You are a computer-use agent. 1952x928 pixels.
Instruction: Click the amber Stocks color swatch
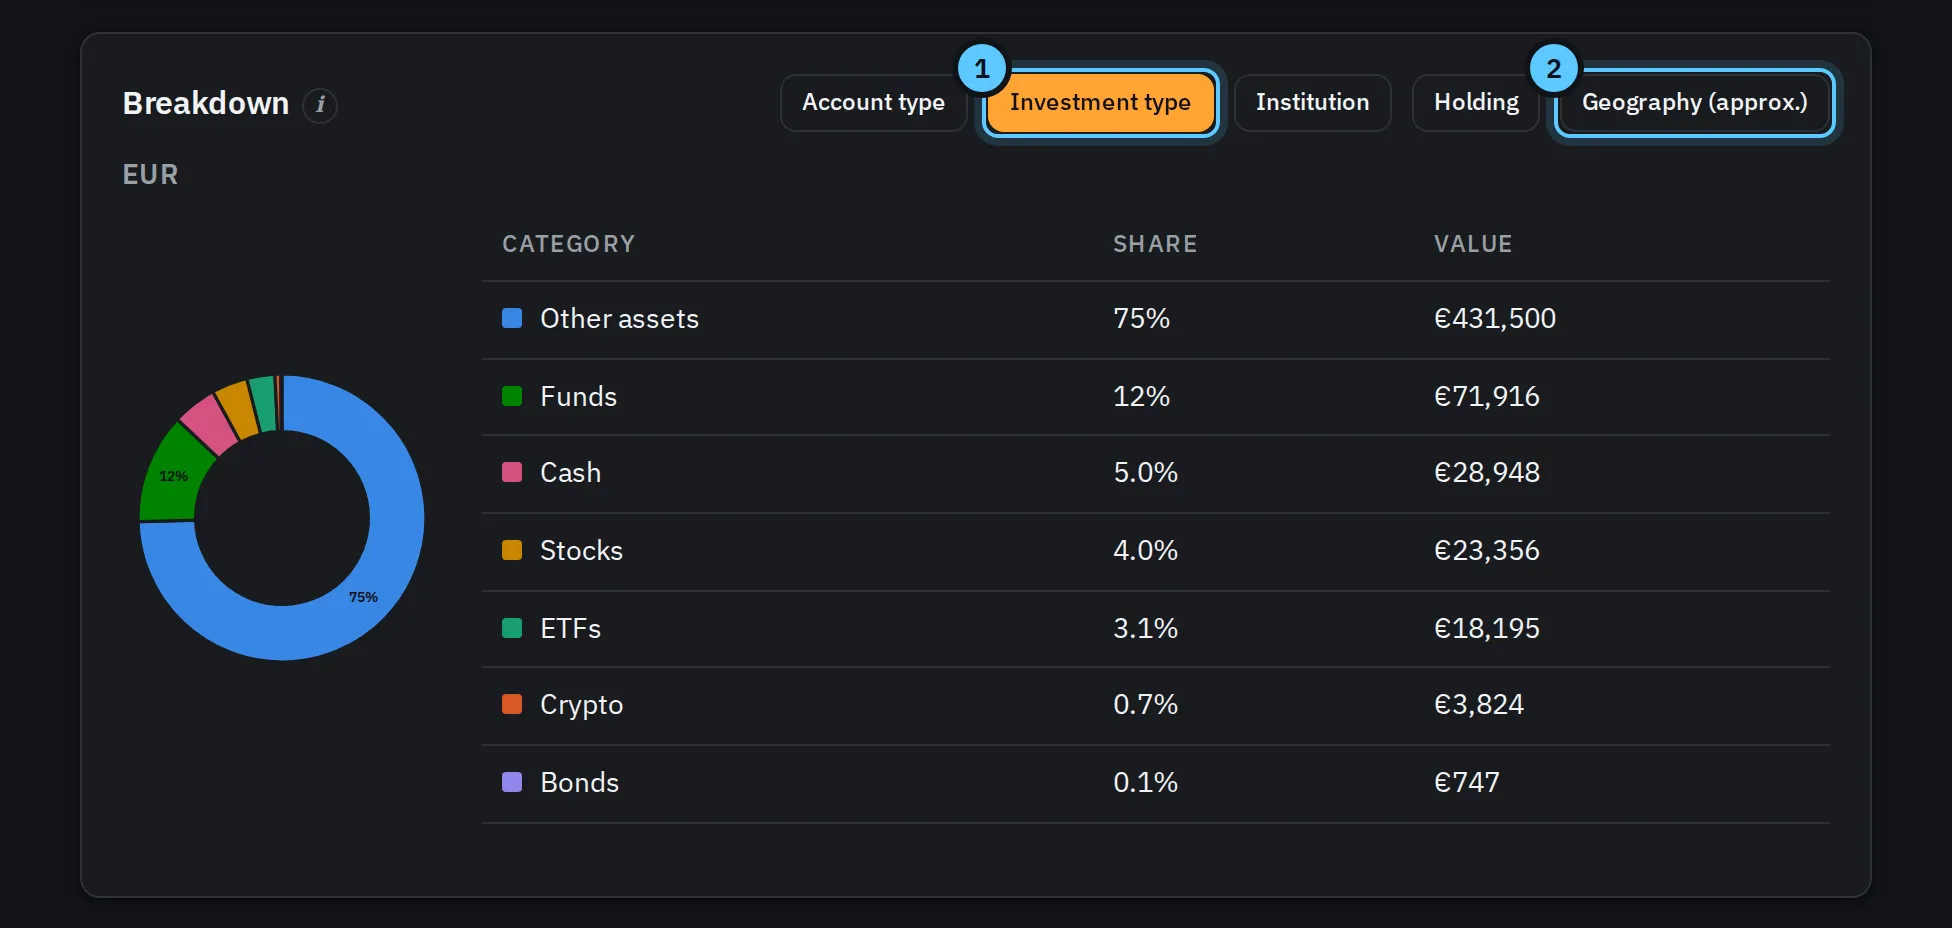(x=512, y=550)
